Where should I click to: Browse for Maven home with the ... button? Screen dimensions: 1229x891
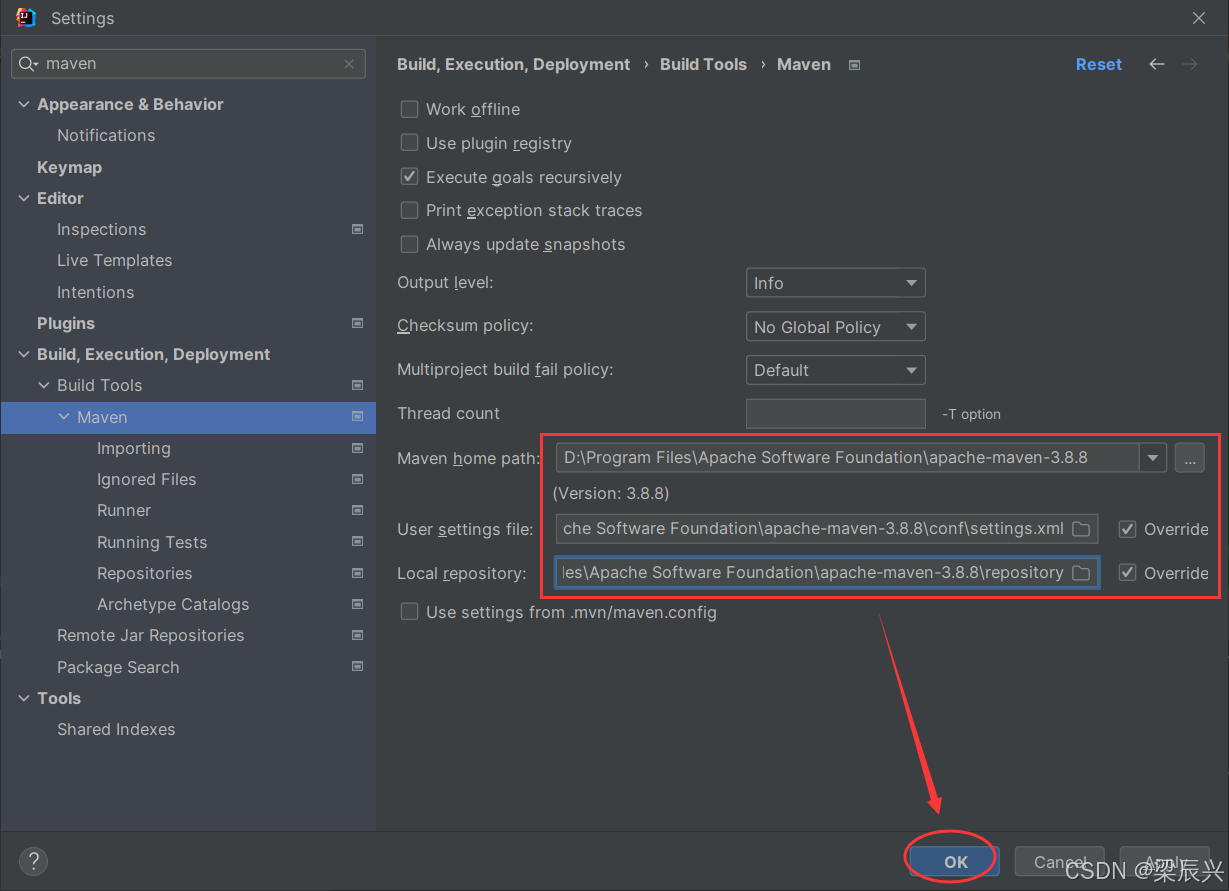click(x=1189, y=458)
